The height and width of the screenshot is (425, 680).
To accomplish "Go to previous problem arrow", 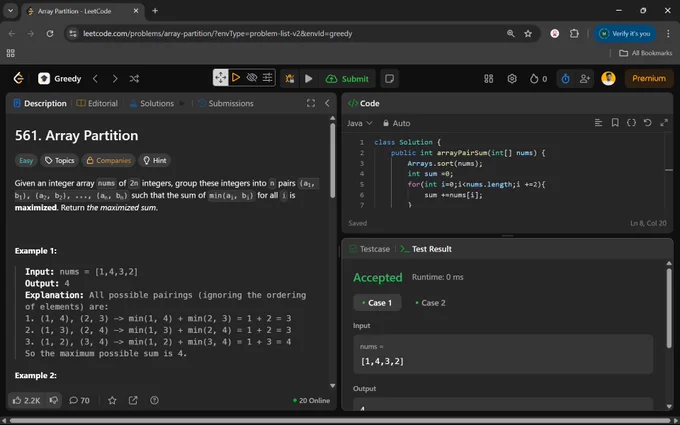I will [95, 78].
